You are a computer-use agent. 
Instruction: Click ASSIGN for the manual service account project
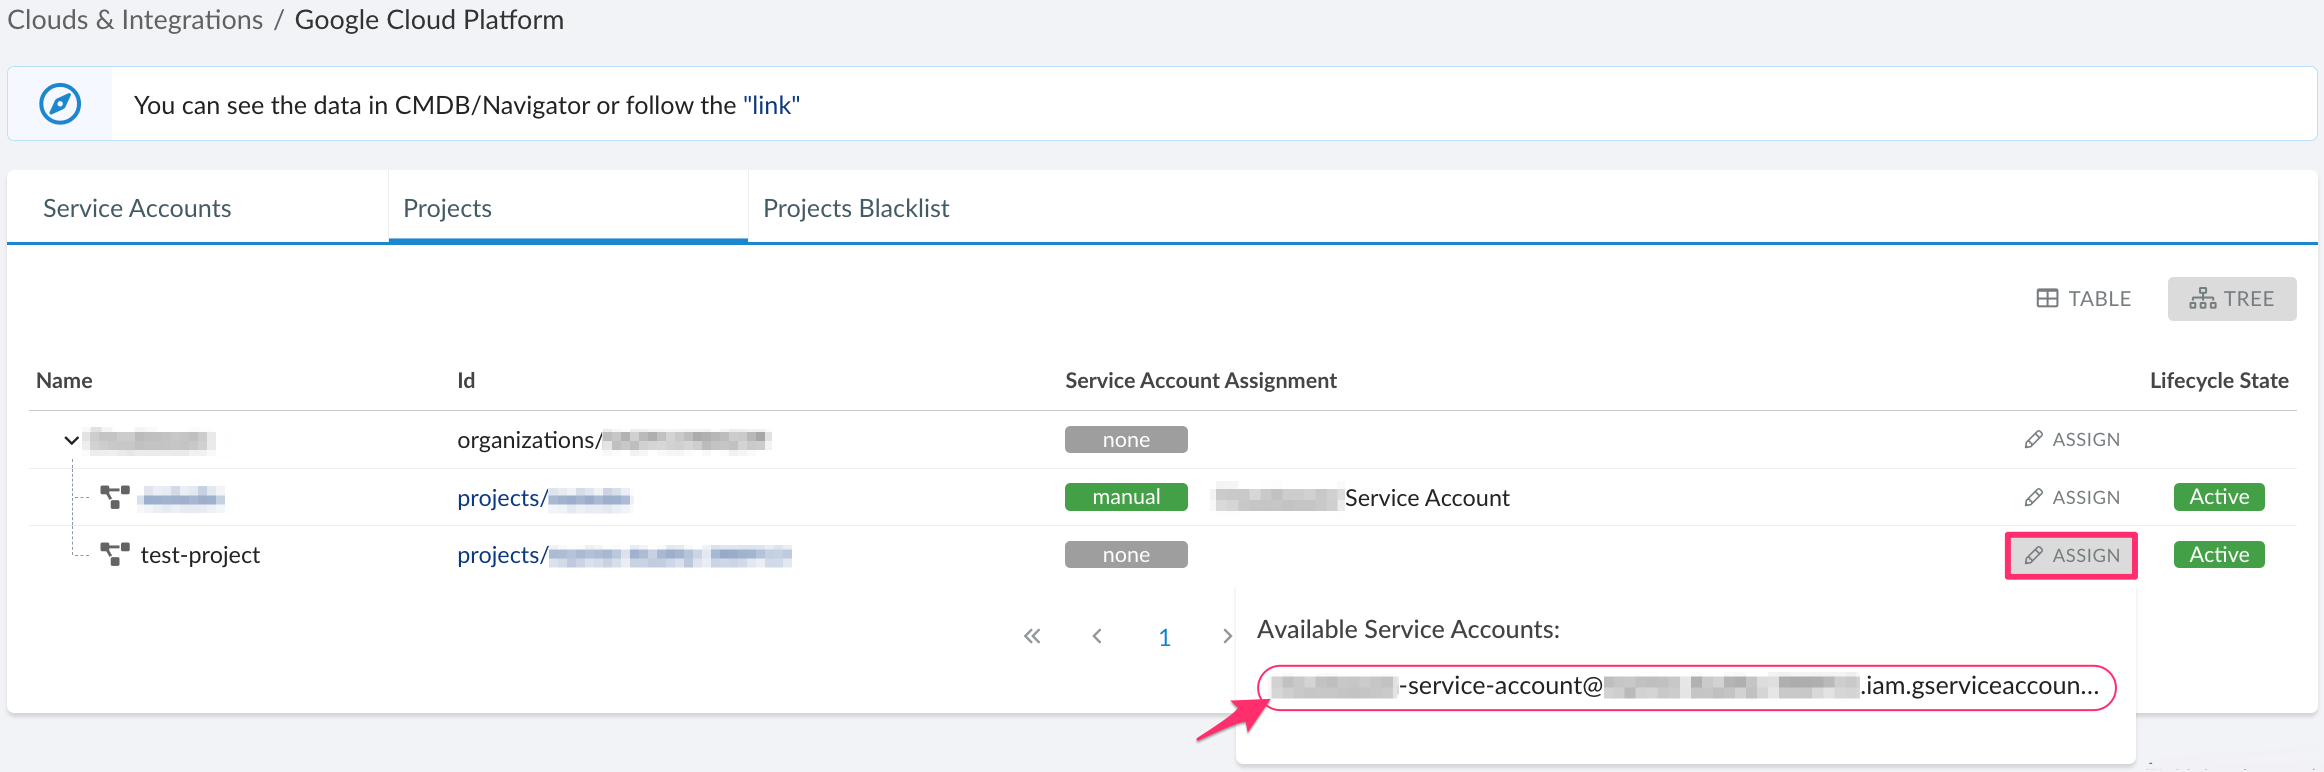2072,497
